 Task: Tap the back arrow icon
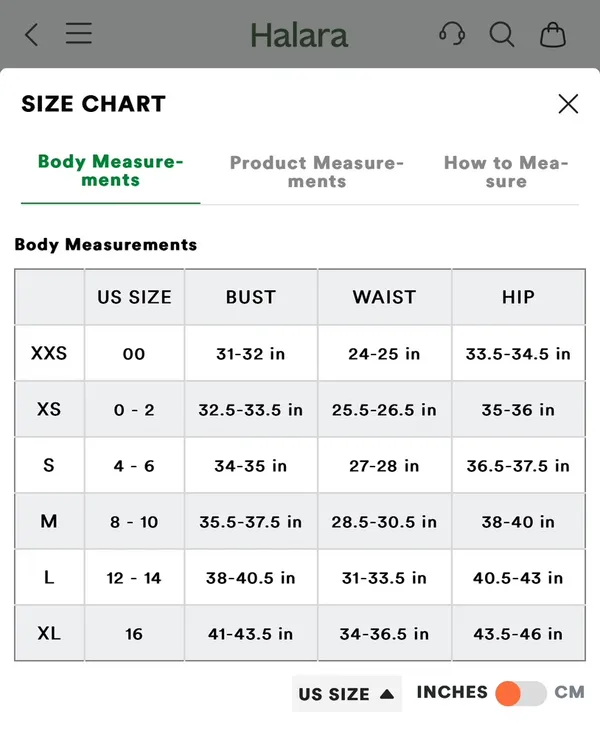pyautogui.click(x=31, y=35)
